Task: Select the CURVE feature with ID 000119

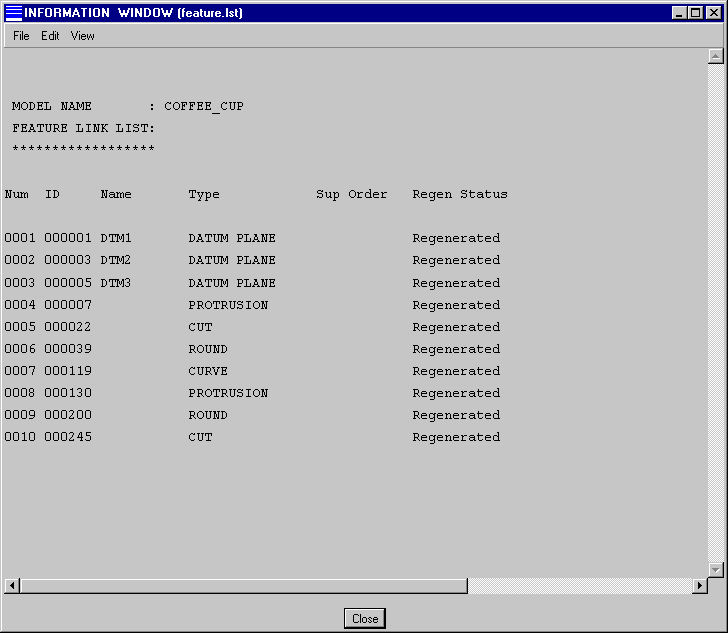Action: [x=207, y=371]
